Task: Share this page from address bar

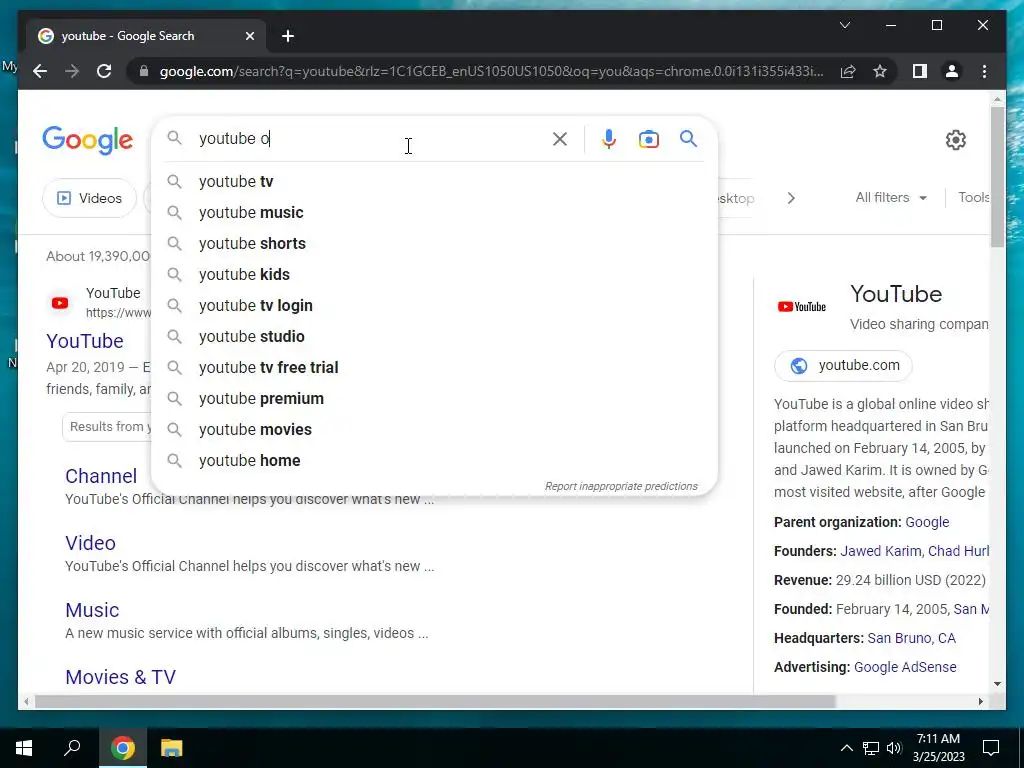Action: point(848,71)
